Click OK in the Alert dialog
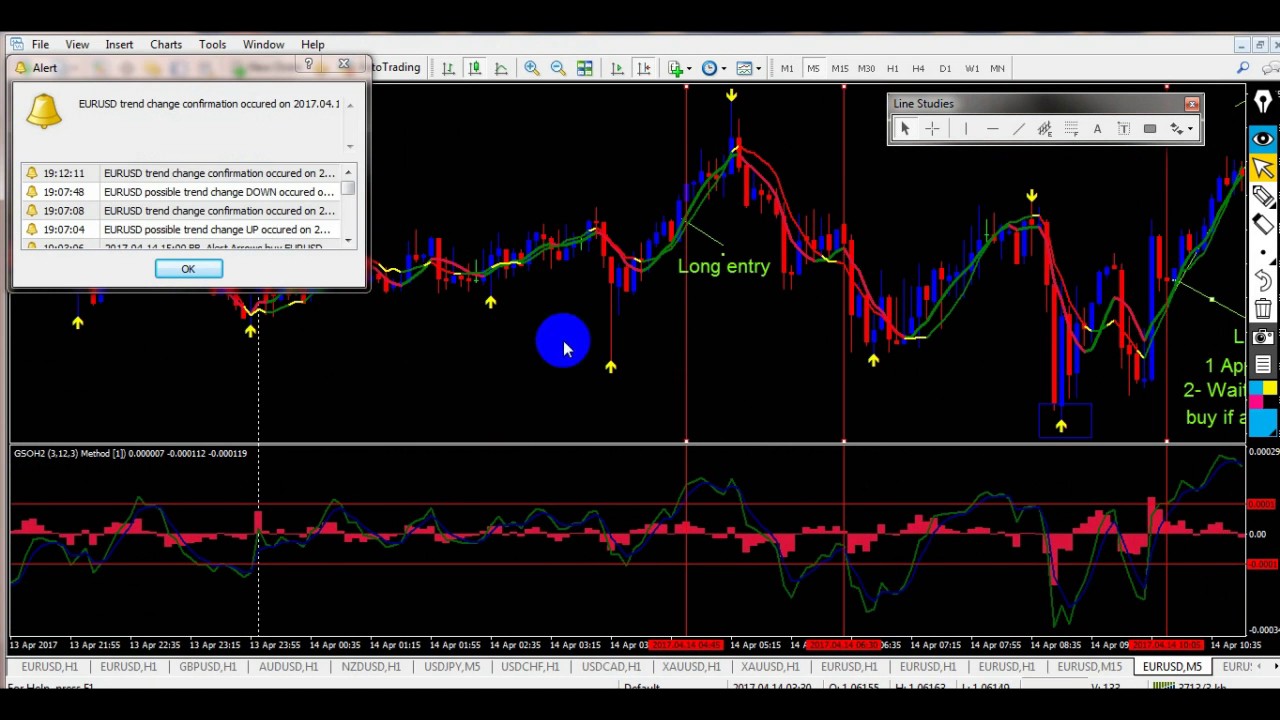The height and width of the screenshot is (720, 1280). (188, 269)
